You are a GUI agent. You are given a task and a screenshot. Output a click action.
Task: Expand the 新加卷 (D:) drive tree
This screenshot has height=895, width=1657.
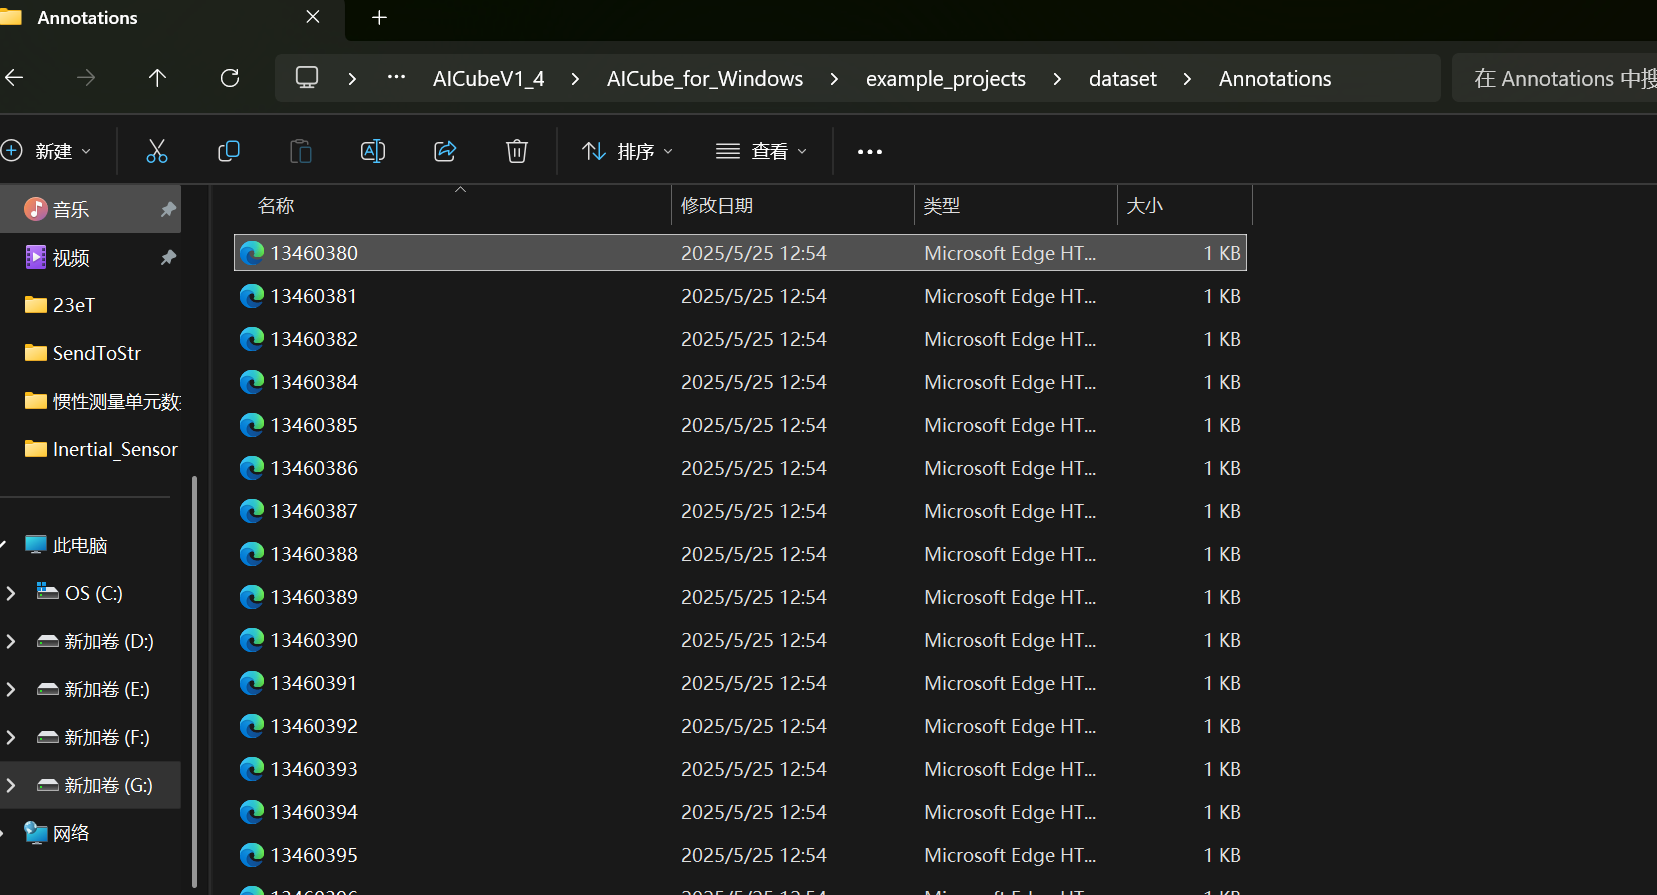point(11,641)
